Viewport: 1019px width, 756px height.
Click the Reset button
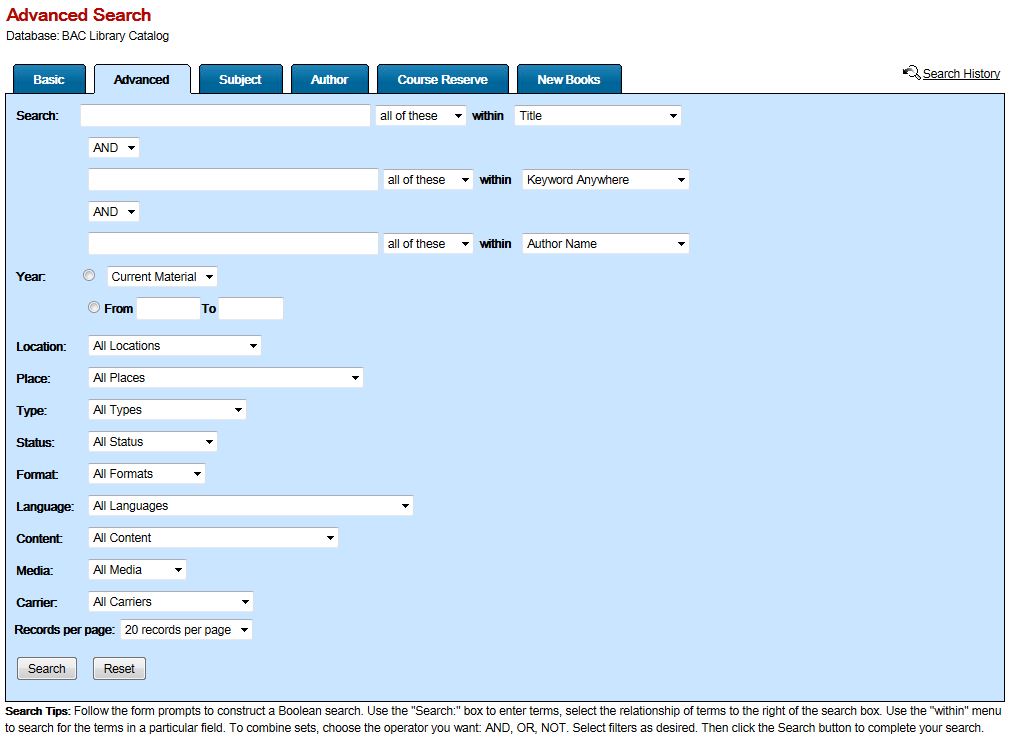(119, 668)
